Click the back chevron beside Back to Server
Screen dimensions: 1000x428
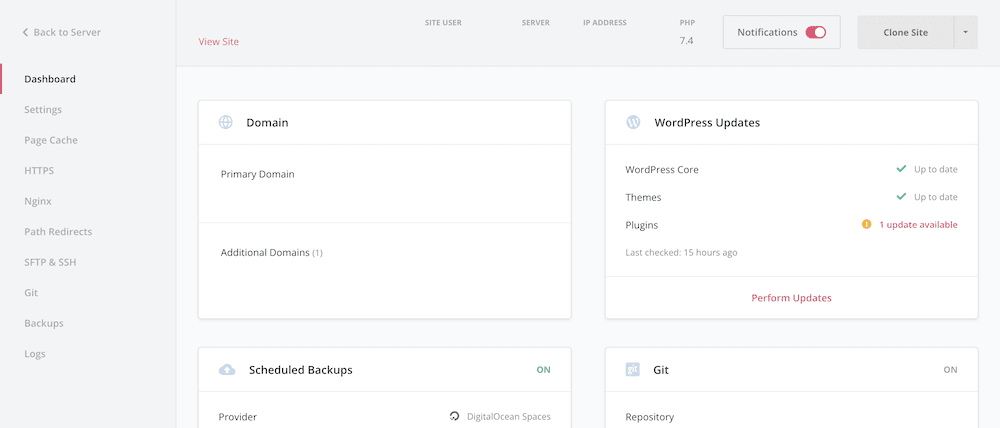click(26, 32)
